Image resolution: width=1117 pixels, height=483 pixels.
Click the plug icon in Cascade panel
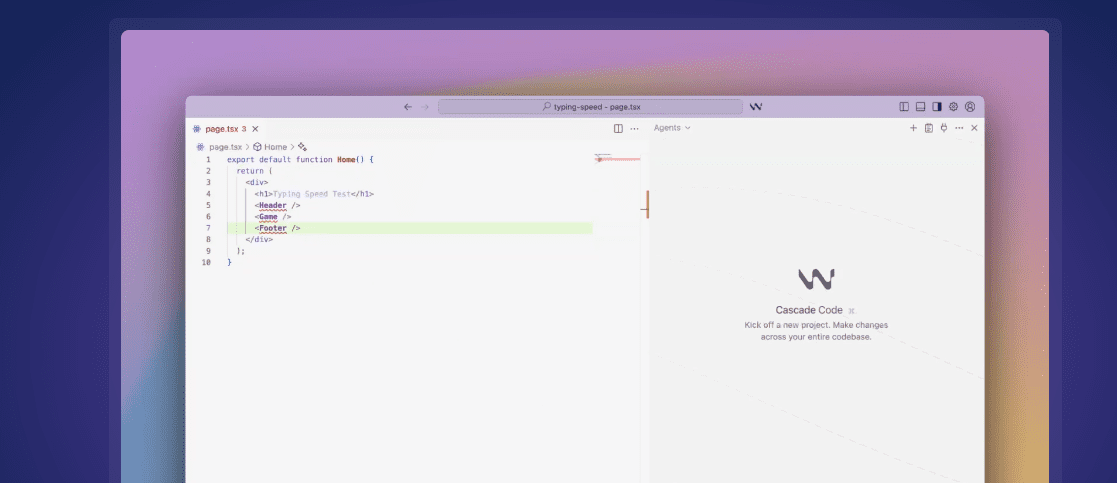tap(944, 128)
